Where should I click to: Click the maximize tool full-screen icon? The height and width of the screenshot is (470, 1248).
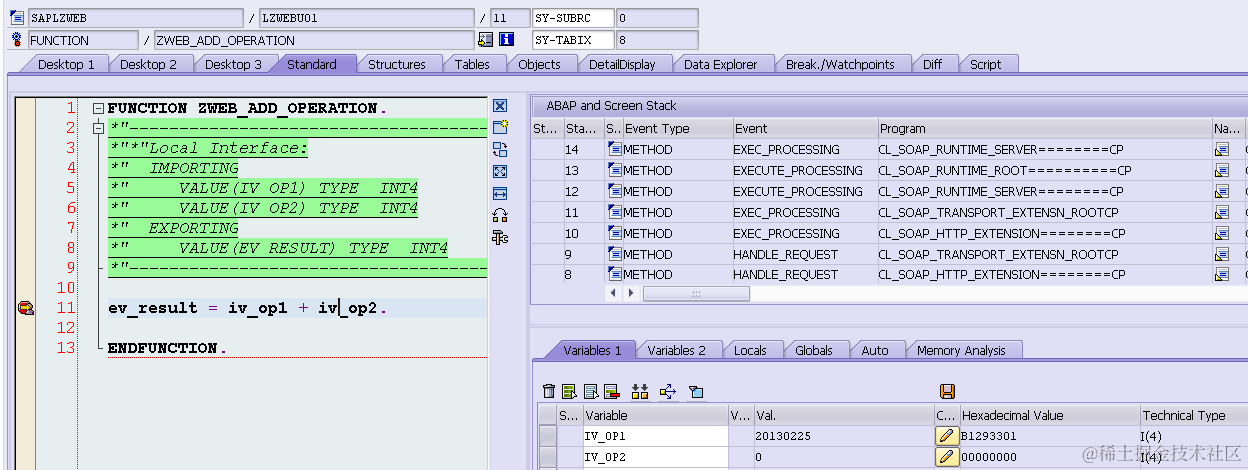(x=500, y=171)
